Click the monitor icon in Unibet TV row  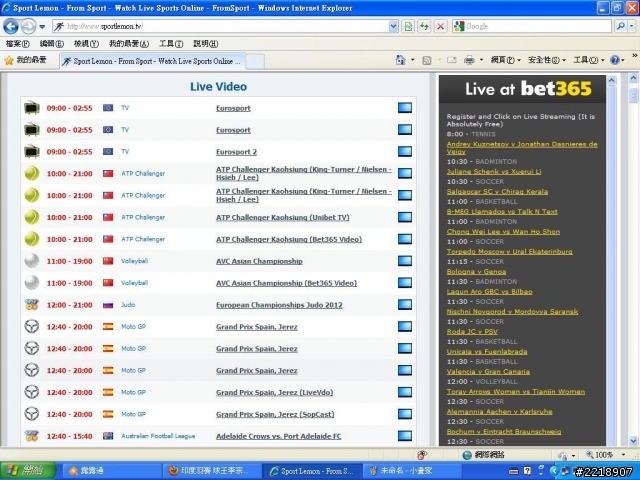point(404,217)
